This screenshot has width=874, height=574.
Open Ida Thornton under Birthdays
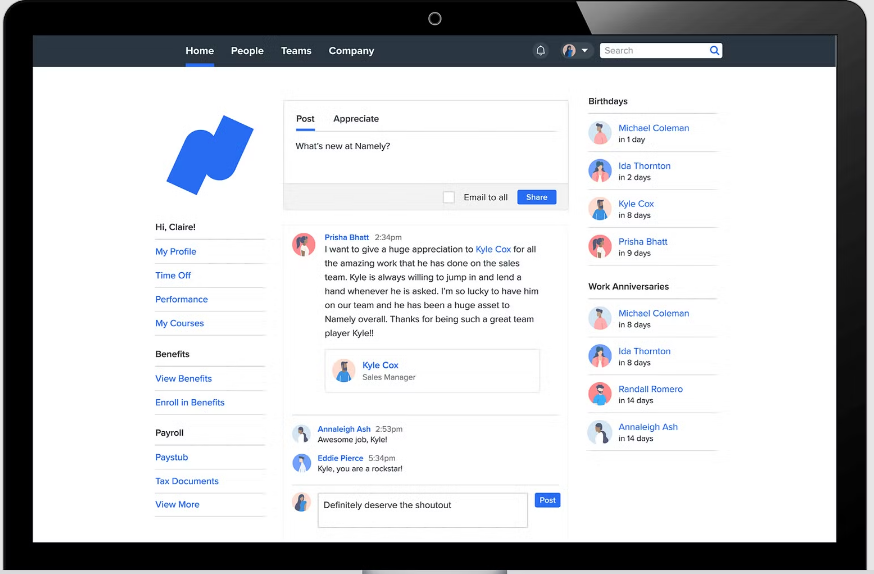pos(644,166)
